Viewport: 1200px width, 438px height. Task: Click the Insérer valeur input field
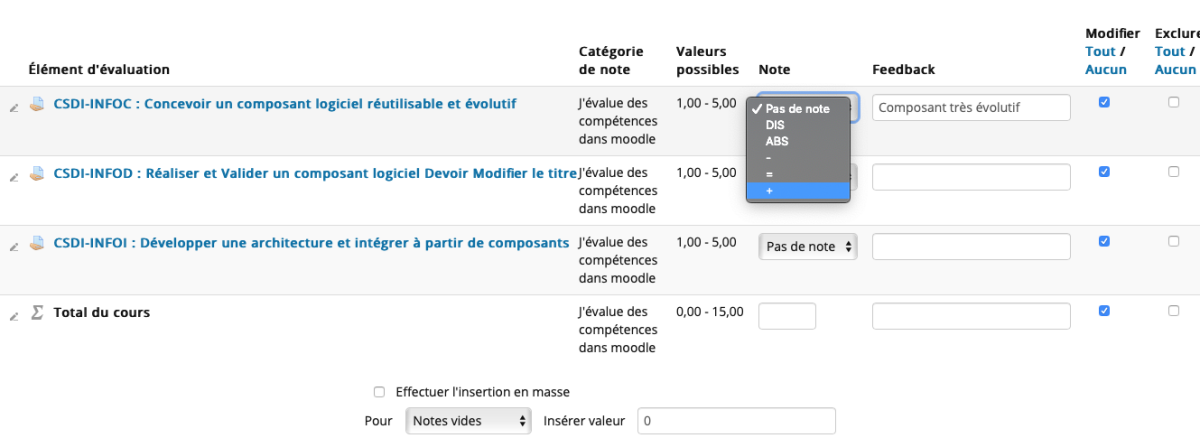point(736,421)
